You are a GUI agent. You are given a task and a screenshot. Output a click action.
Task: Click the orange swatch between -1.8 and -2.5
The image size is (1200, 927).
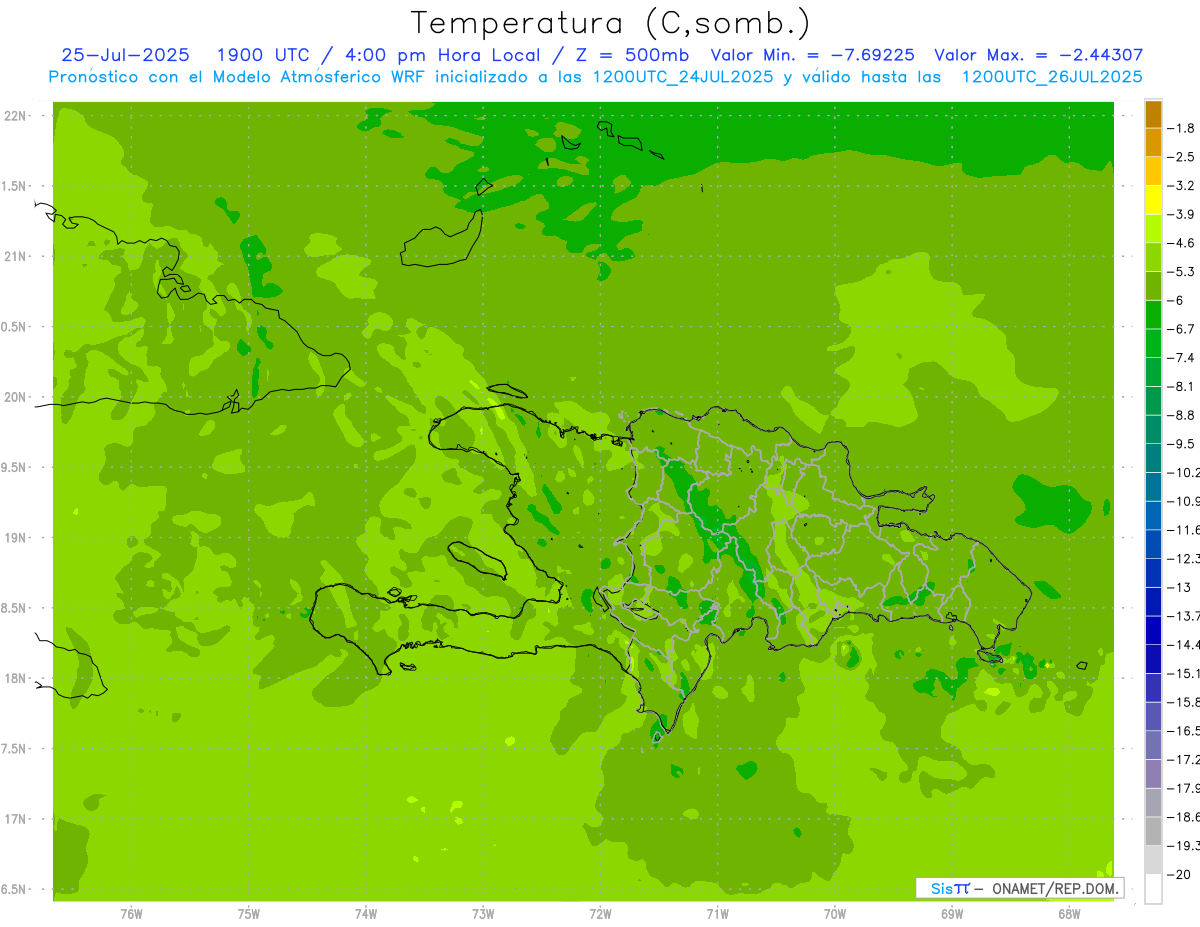(1153, 143)
